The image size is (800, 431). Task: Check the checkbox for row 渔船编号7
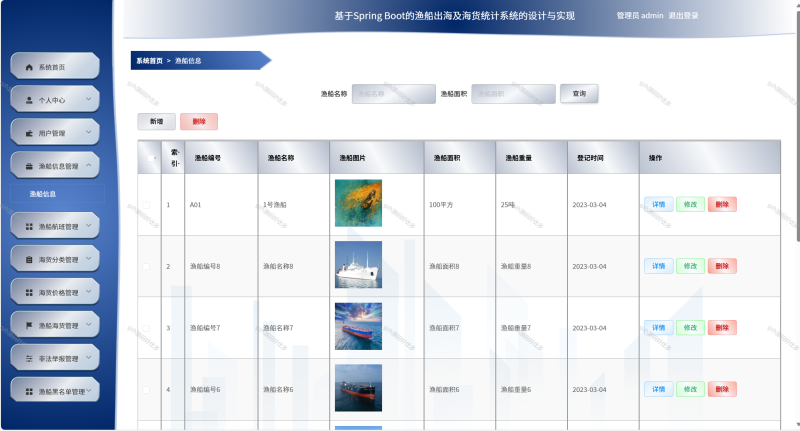(x=146, y=328)
